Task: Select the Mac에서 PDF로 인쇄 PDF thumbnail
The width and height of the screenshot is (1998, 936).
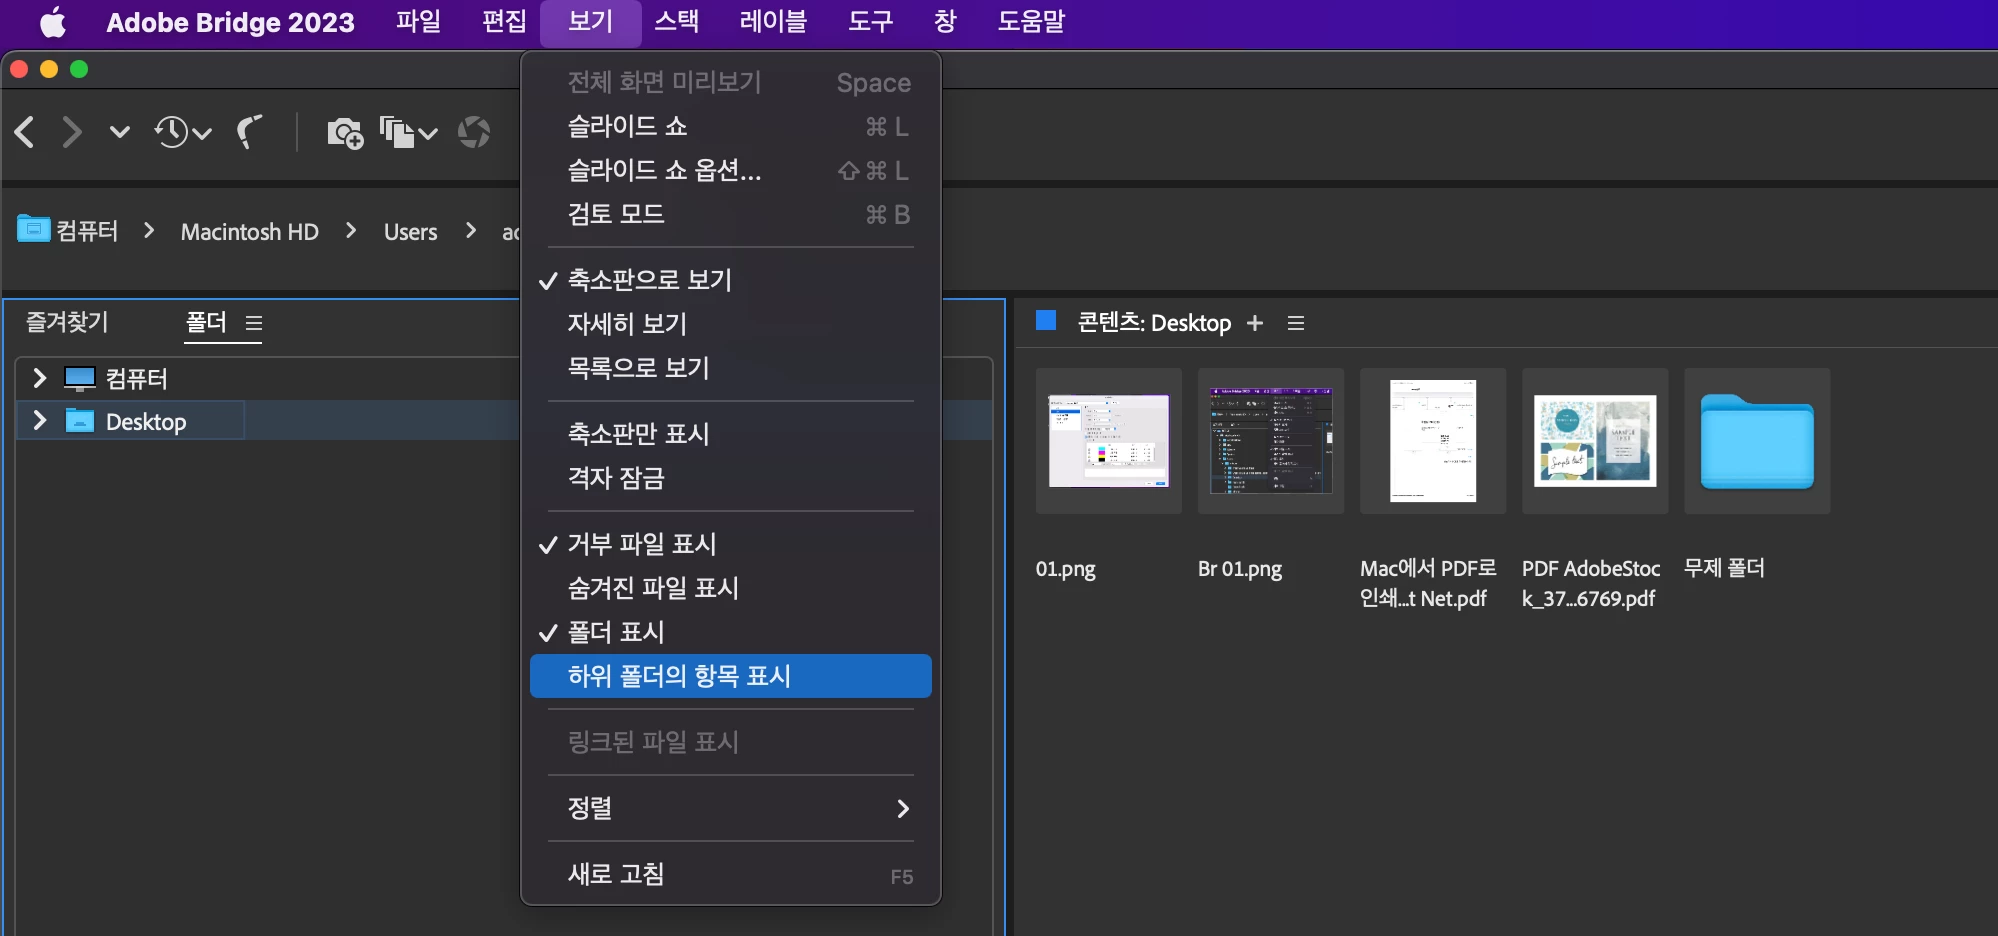Action: 1433,441
